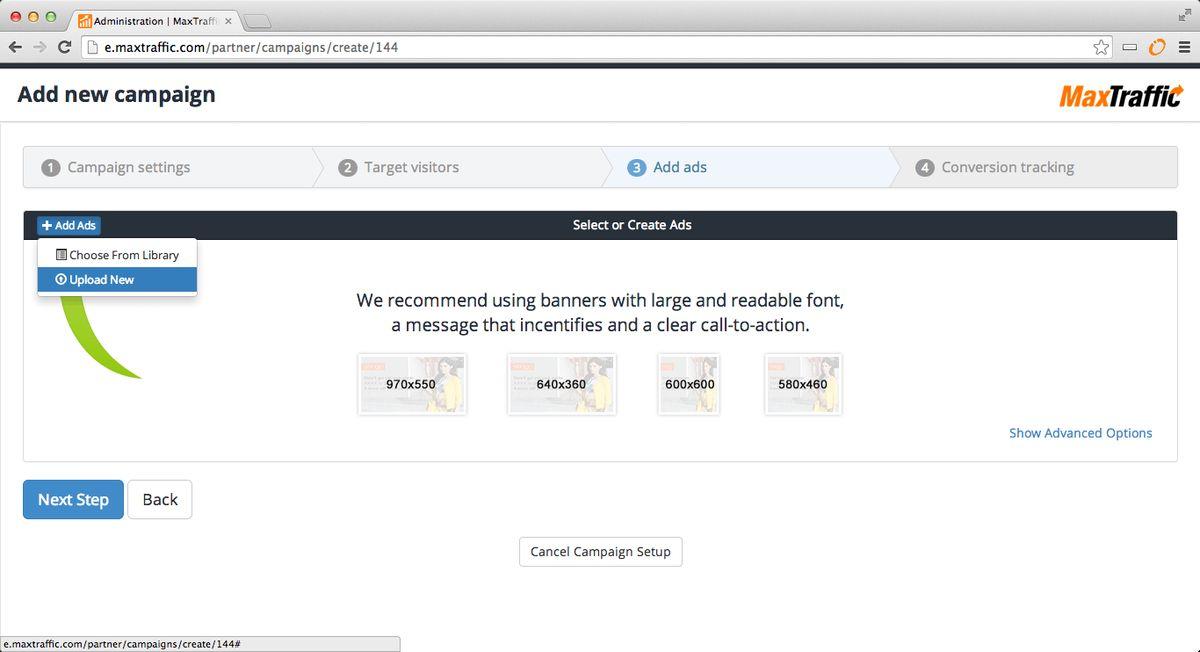The image size is (1200, 652).
Task: Click the browser forward arrow
Action: (40, 47)
